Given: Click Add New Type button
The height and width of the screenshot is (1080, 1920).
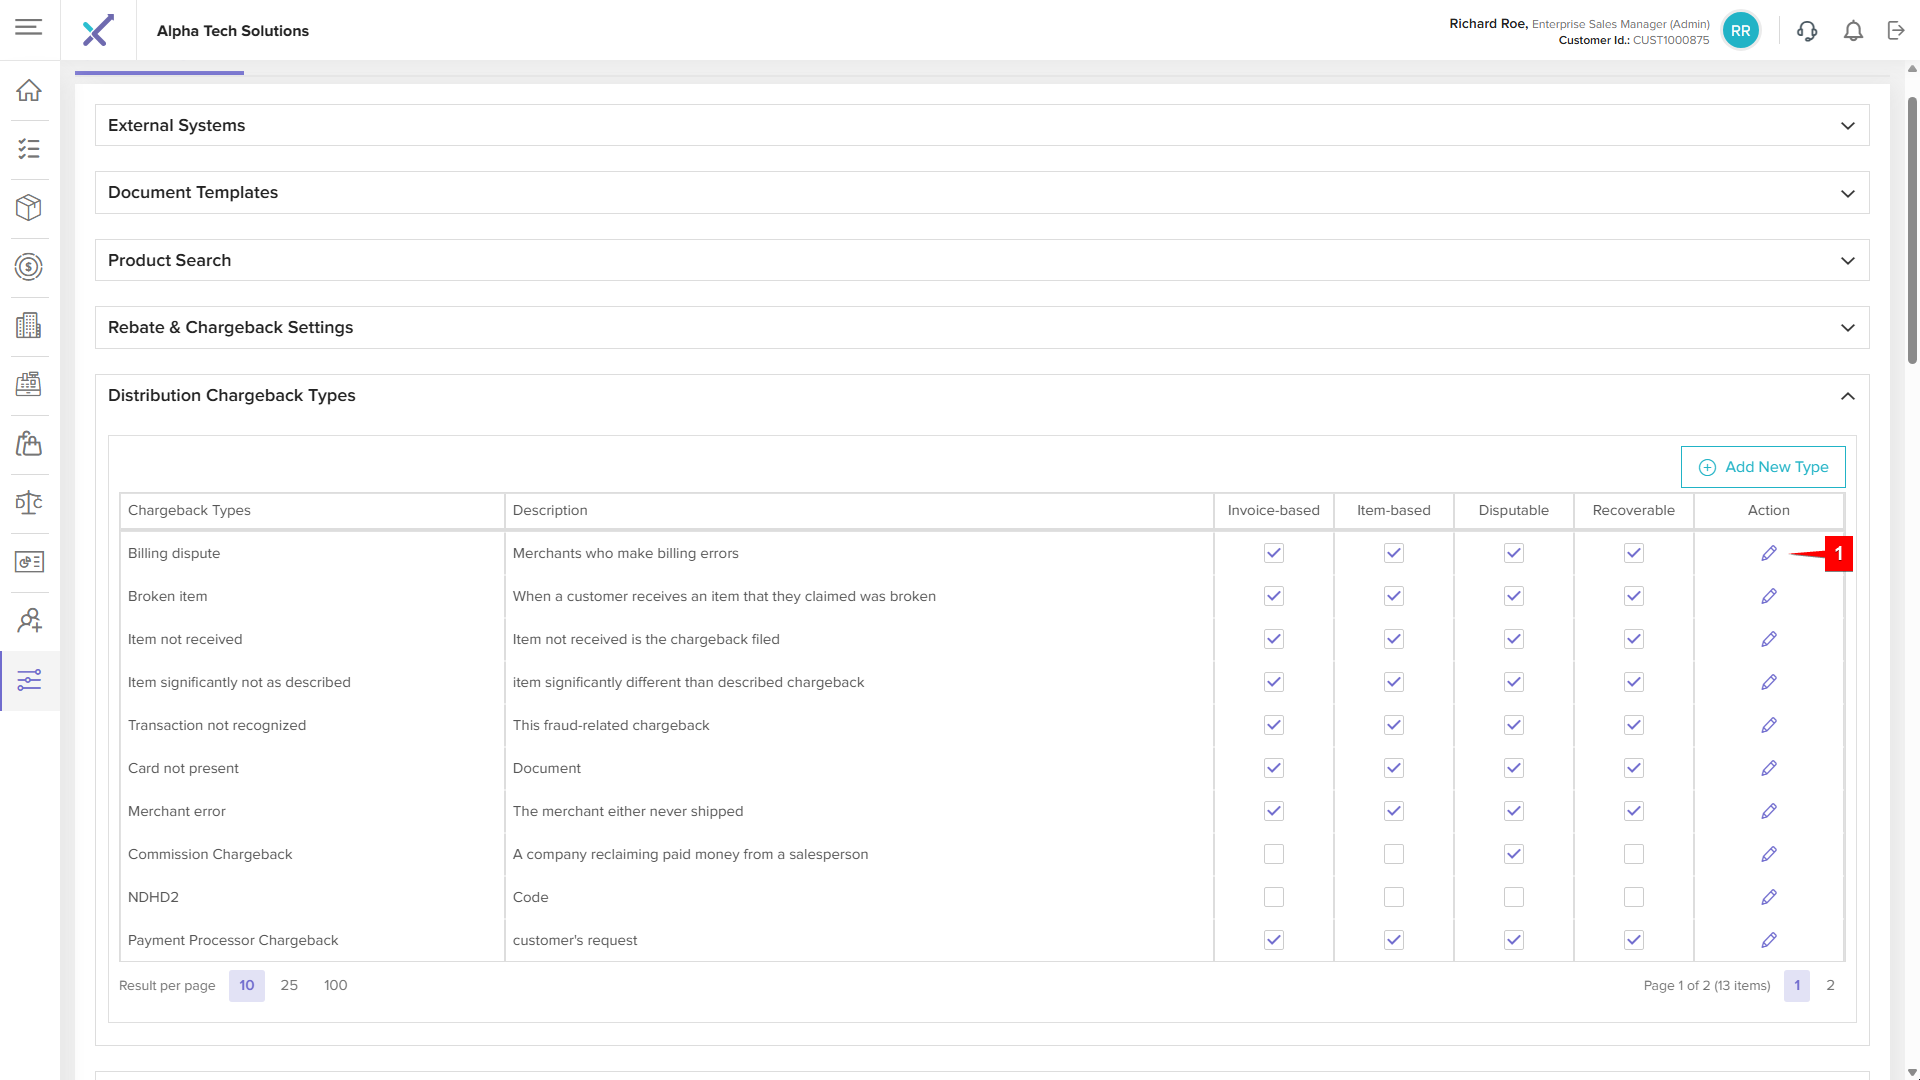Looking at the screenshot, I should 1762,467.
